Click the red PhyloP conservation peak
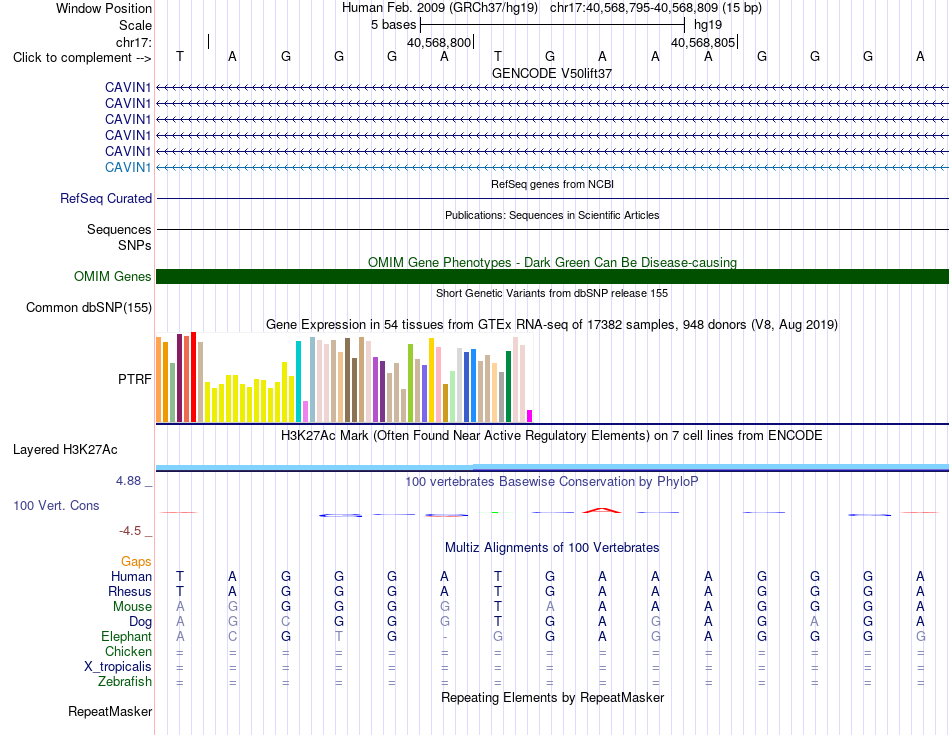Viewport: 950px width, 735px height. [x=602, y=511]
